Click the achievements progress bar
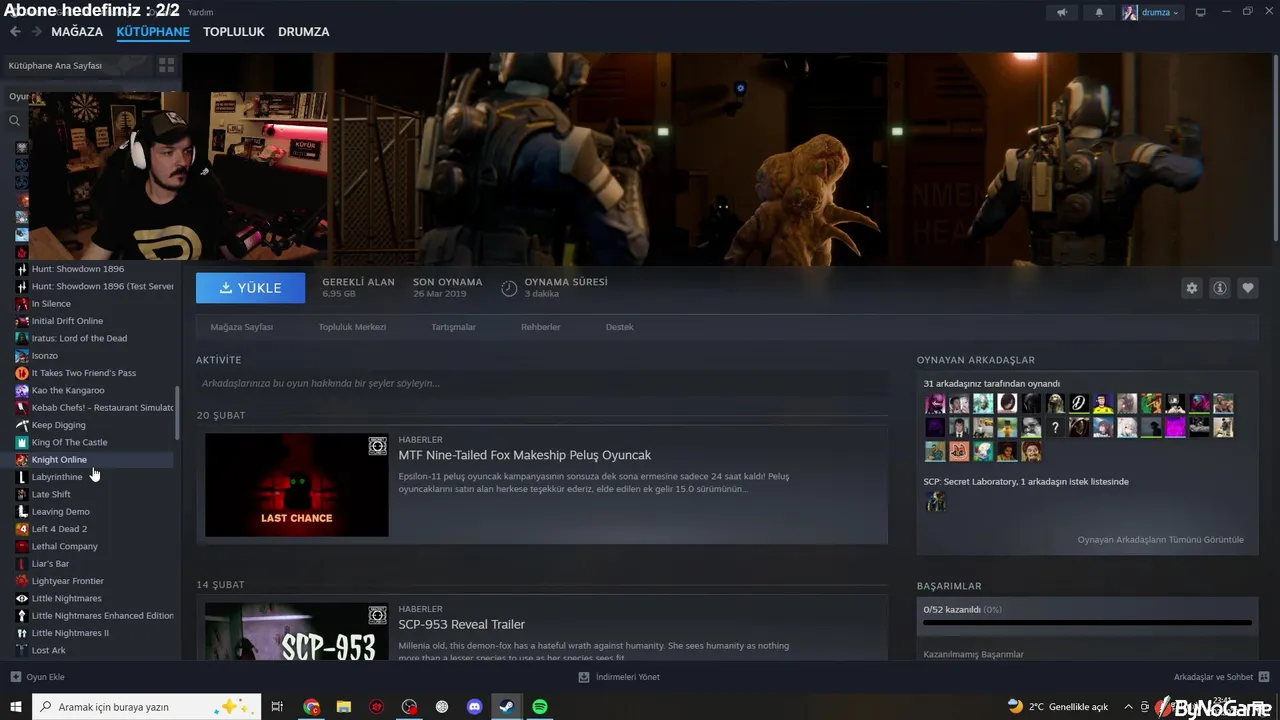The height and width of the screenshot is (720, 1280). click(x=1087, y=622)
